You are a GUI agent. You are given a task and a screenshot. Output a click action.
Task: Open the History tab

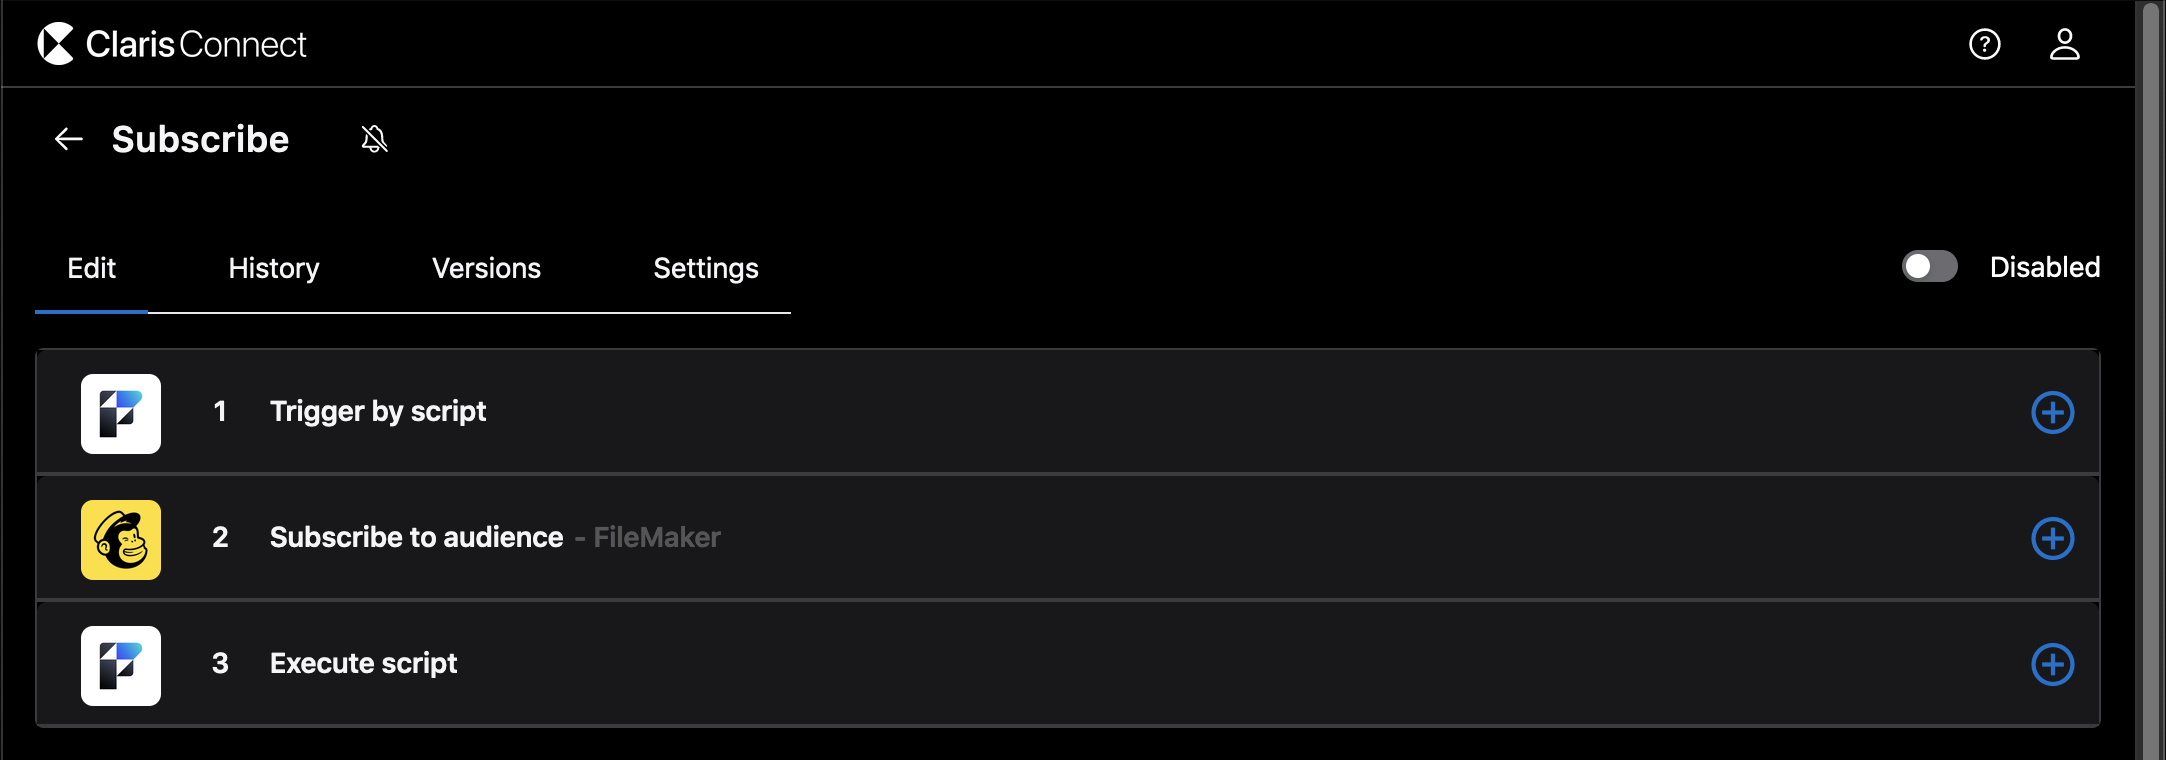coord(273,268)
